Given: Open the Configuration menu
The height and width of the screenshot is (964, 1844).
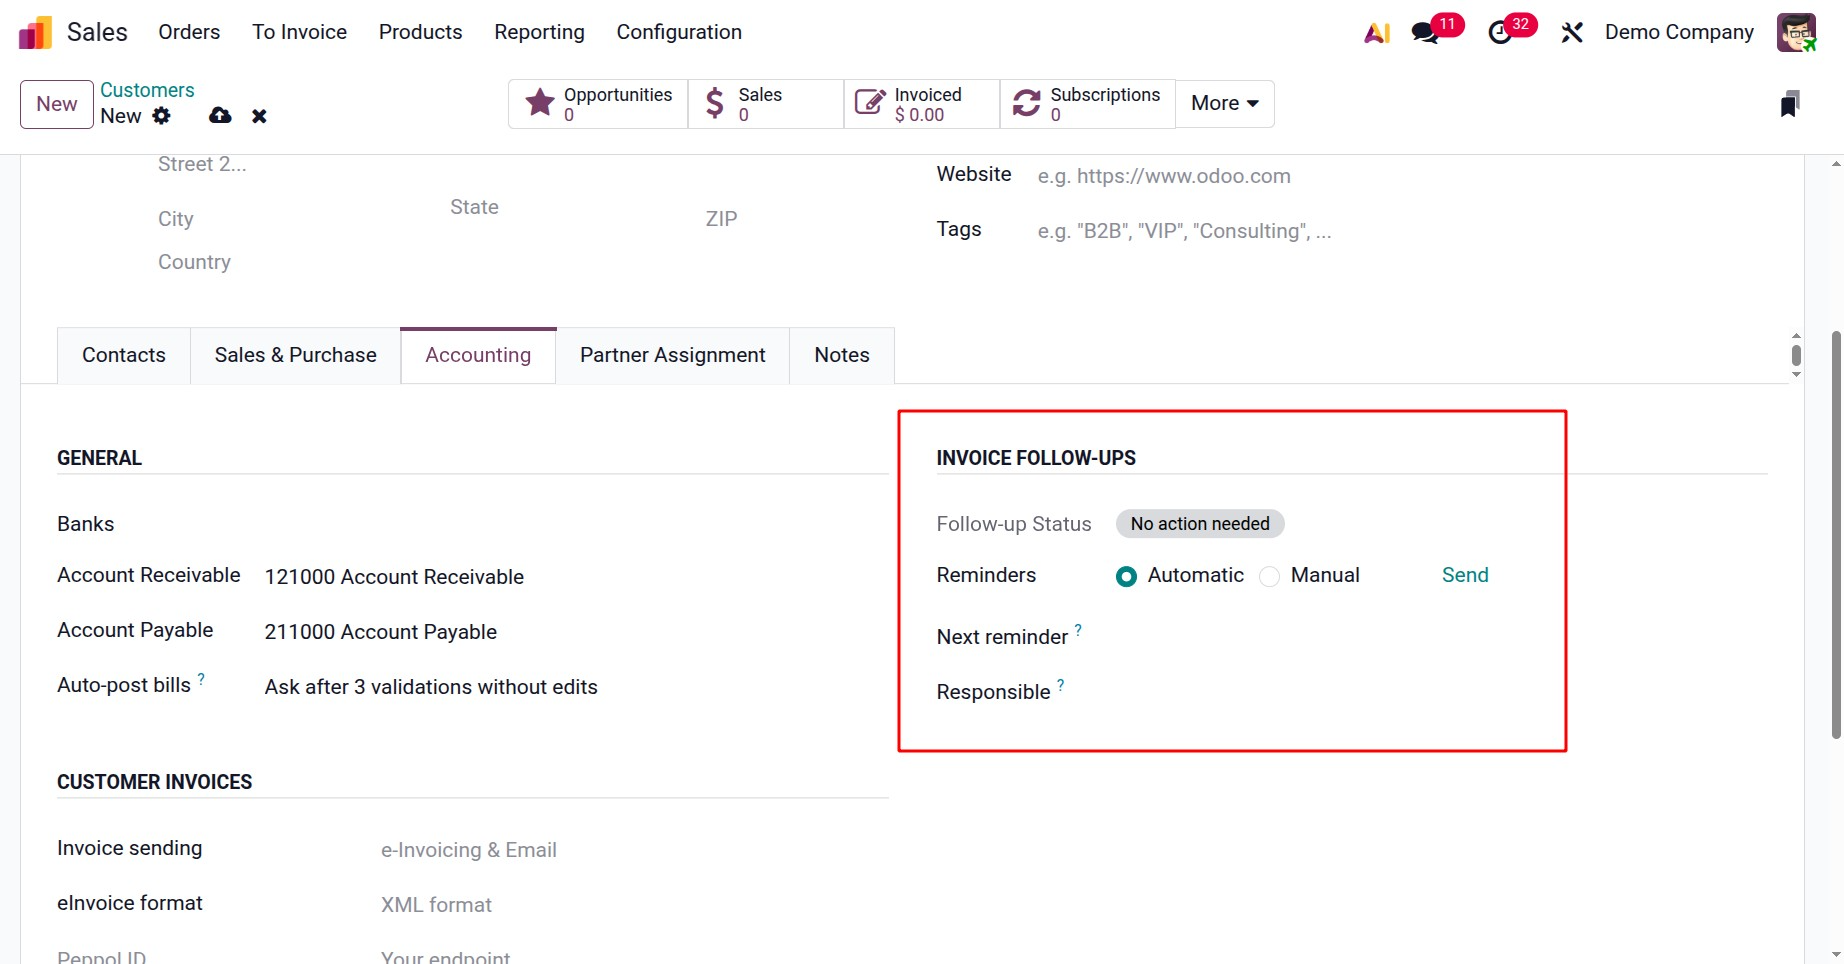Looking at the screenshot, I should tap(679, 32).
